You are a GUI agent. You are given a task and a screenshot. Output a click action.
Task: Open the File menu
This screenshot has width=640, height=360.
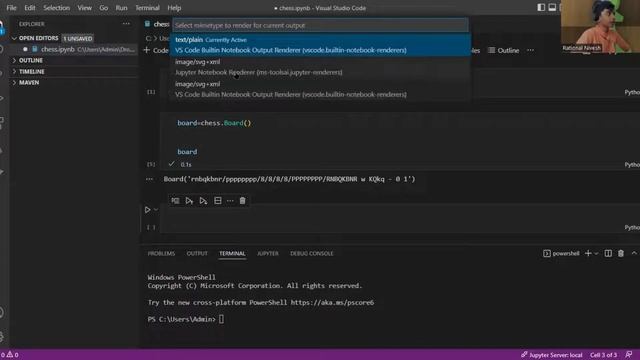point(11,8)
